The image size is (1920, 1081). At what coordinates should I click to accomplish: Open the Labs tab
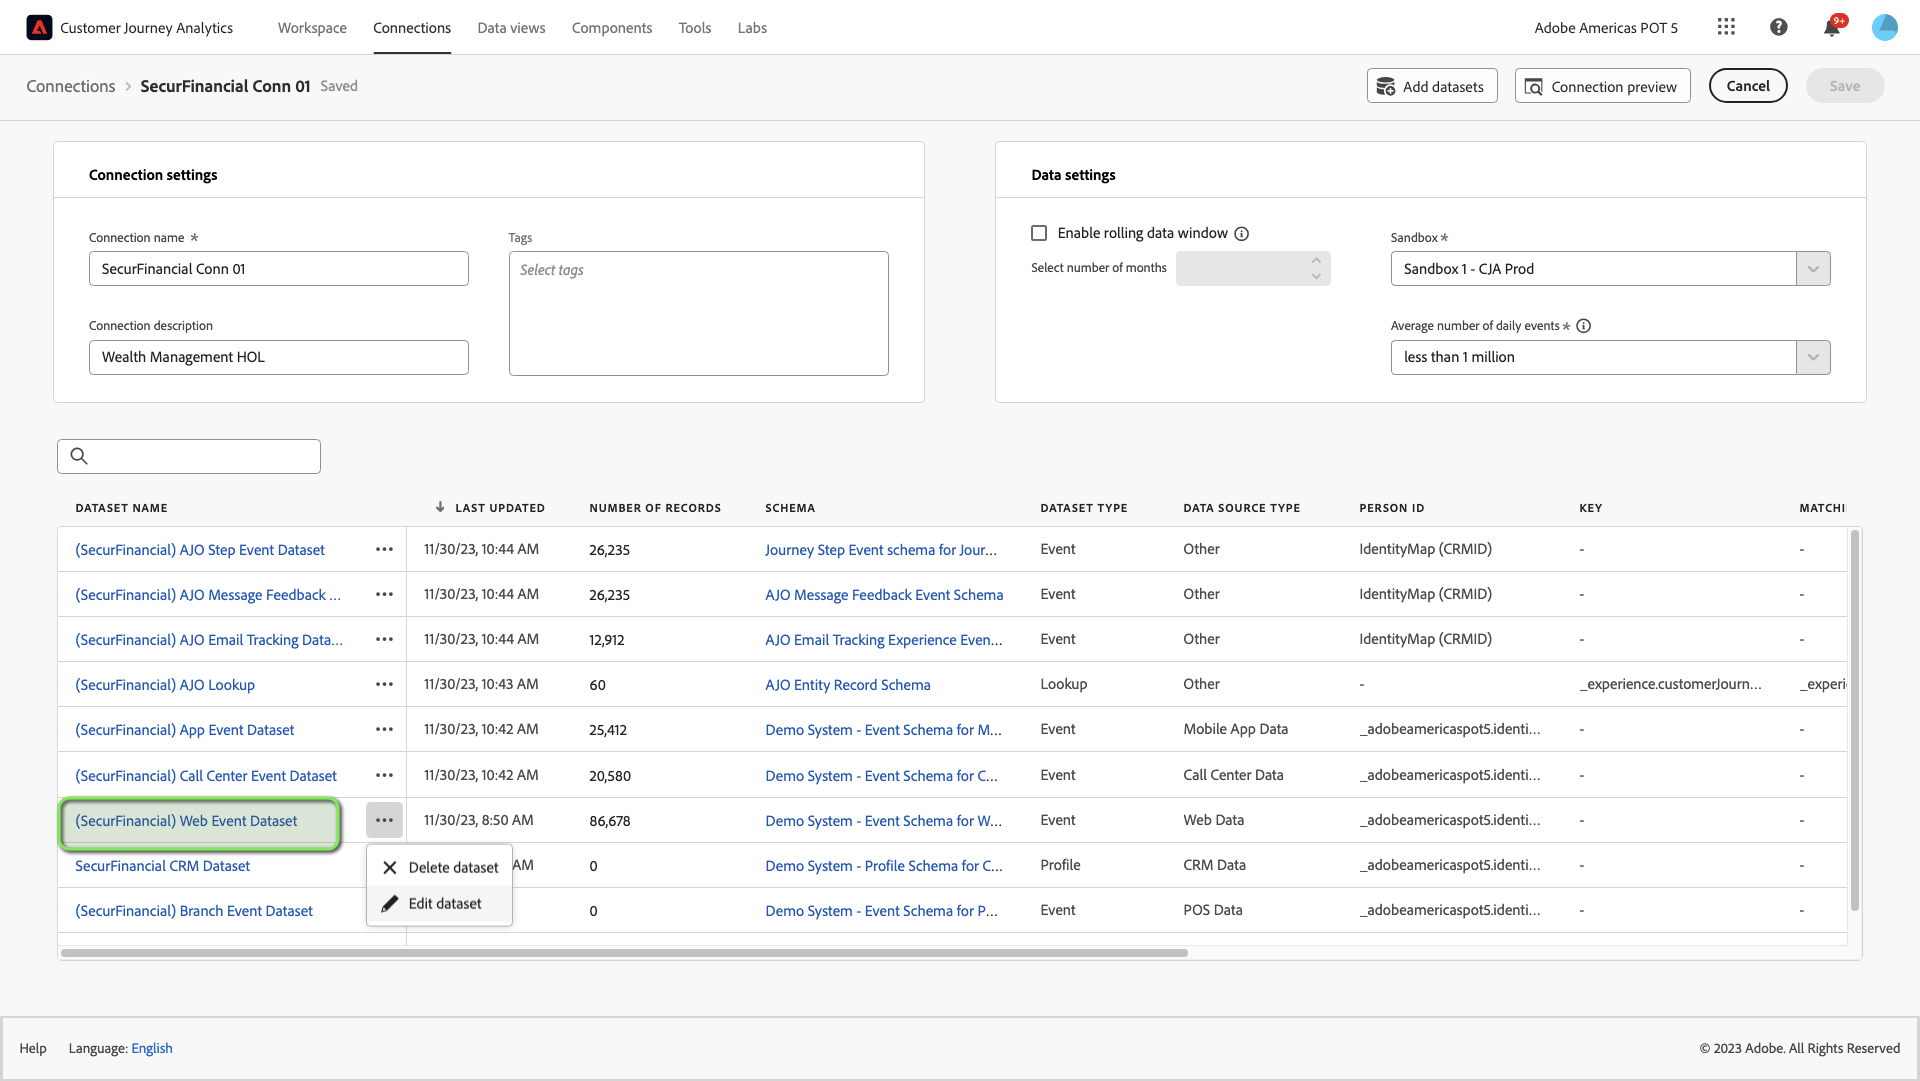coord(752,28)
